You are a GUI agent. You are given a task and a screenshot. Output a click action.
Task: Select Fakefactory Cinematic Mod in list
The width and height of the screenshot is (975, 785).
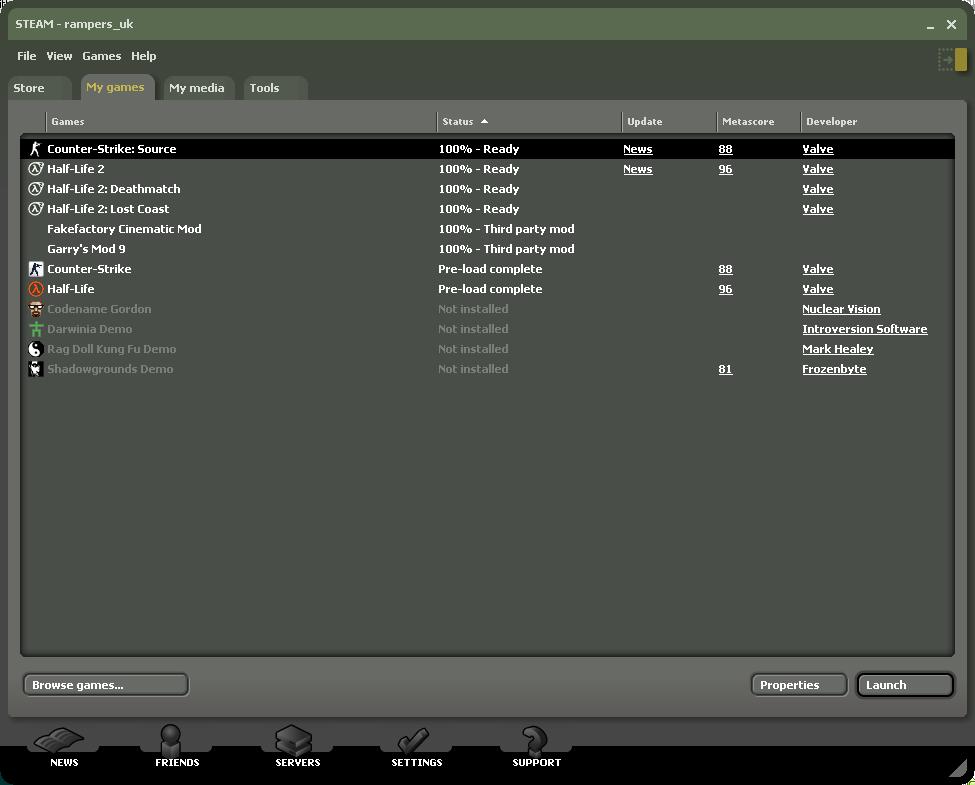124,229
